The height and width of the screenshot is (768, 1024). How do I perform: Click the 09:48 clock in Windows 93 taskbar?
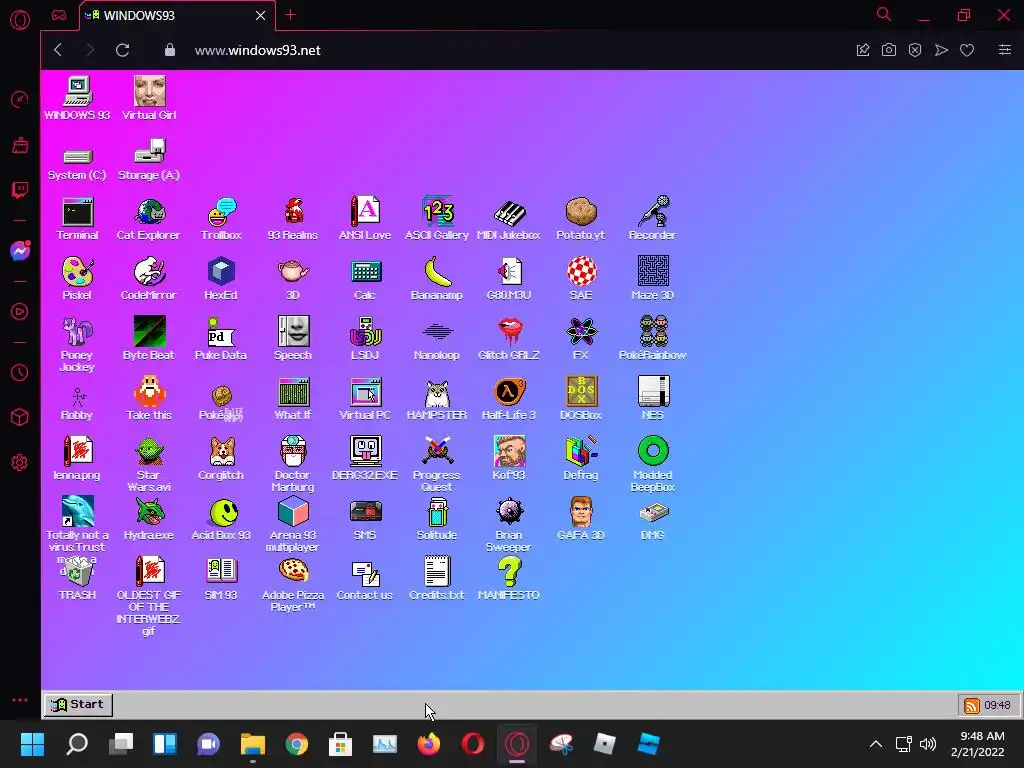coord(997,705)
